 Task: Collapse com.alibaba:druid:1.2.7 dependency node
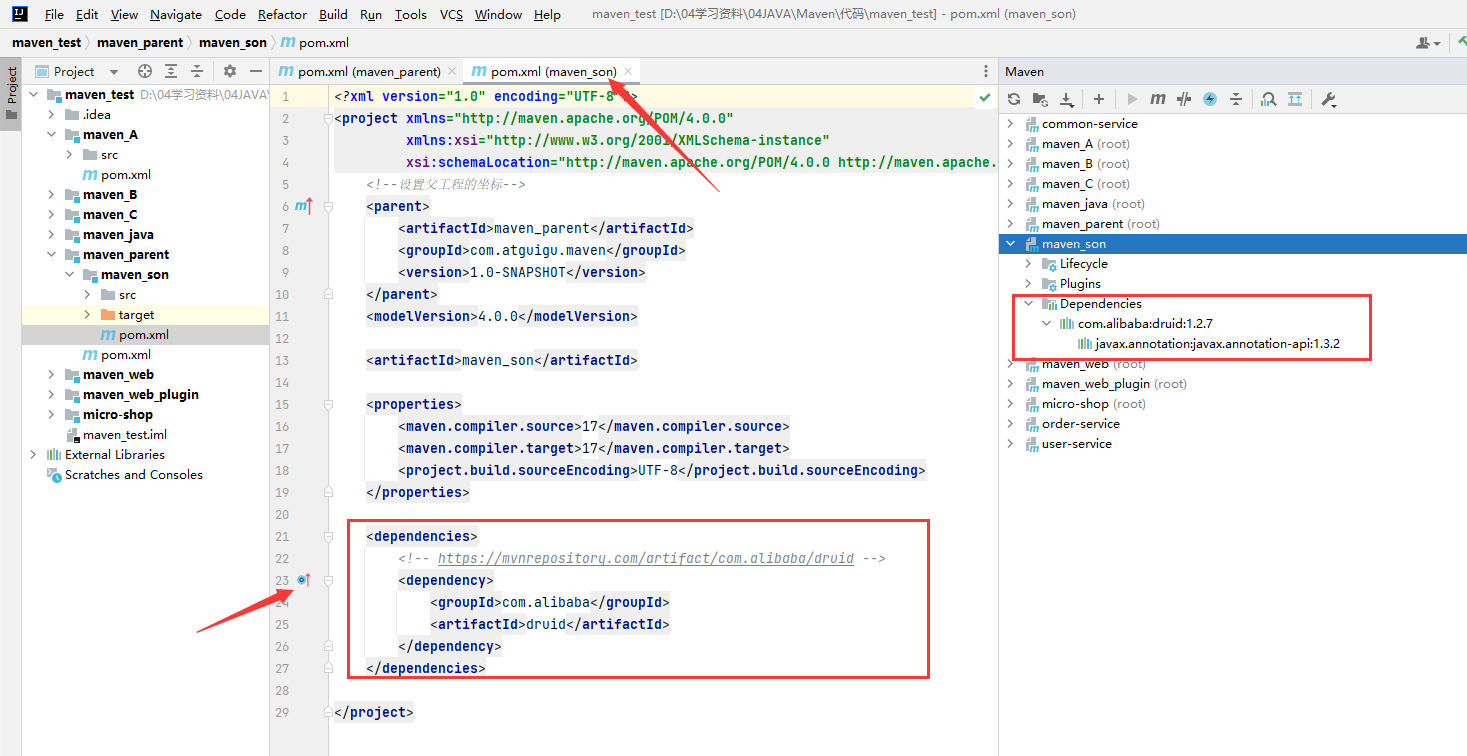(x=1046, y=324)
